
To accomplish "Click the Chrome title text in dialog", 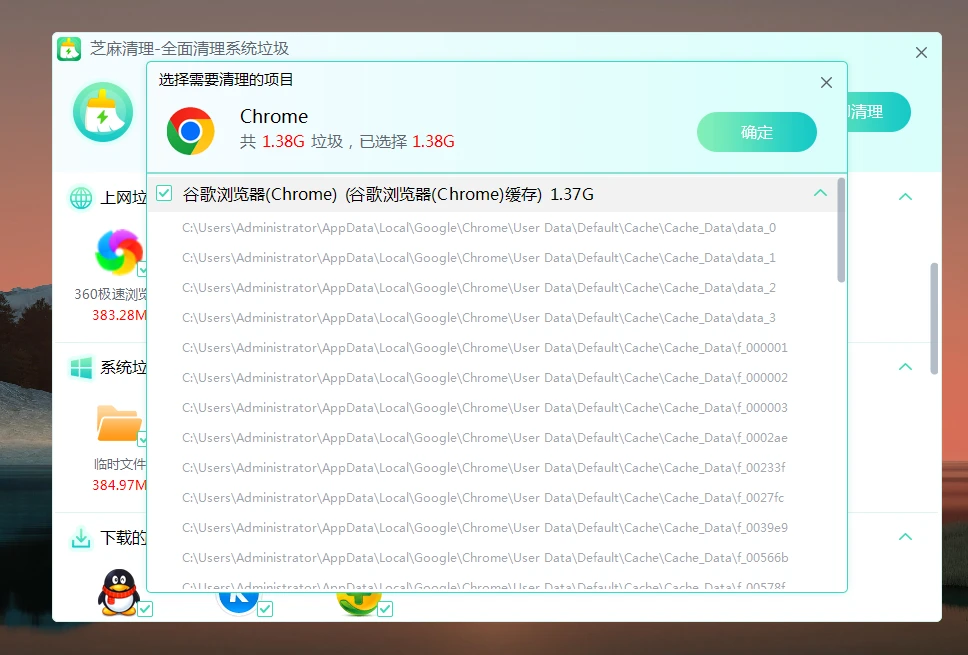I will coord(273,117).
